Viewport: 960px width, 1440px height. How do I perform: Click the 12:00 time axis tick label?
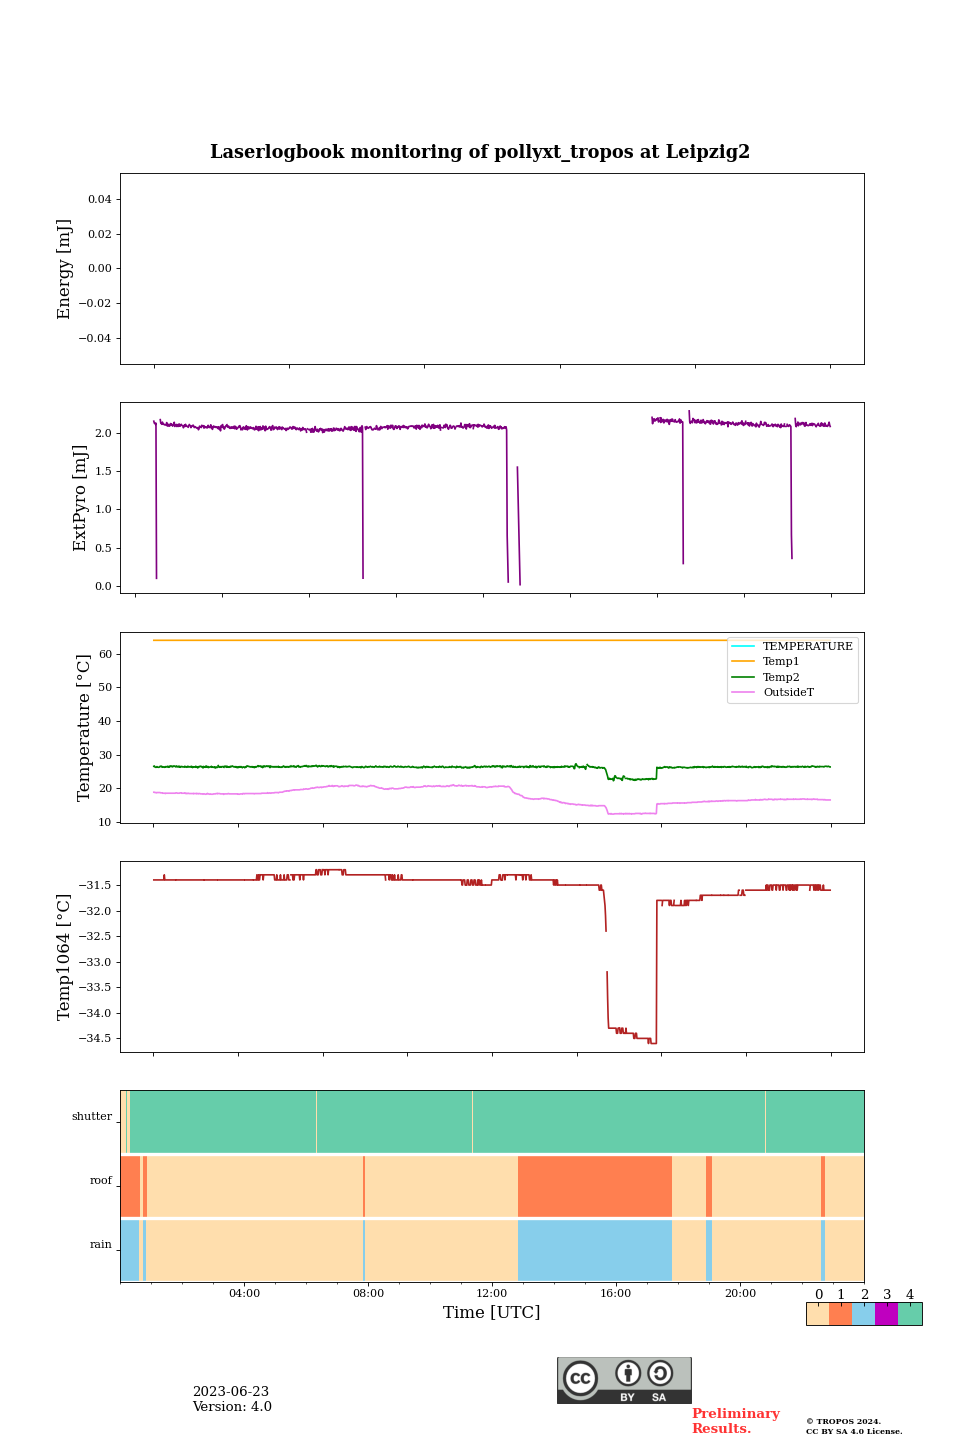coord(492,1294)
